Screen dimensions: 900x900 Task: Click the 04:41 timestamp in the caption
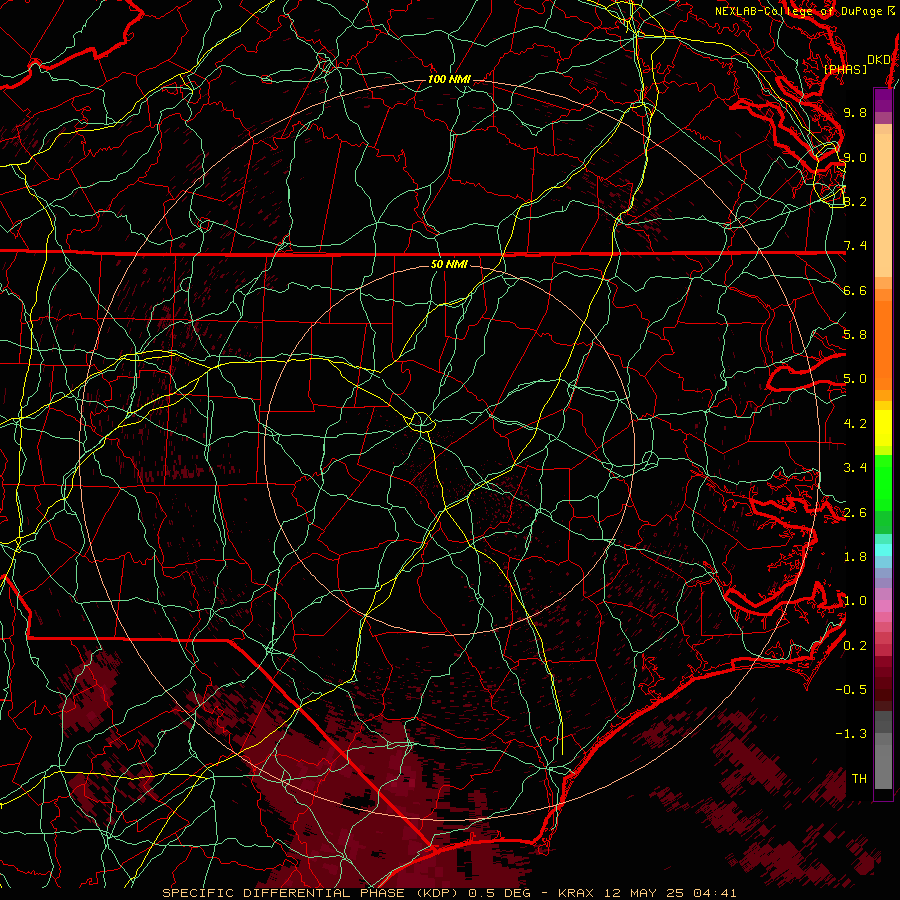(x=715, y=893)
